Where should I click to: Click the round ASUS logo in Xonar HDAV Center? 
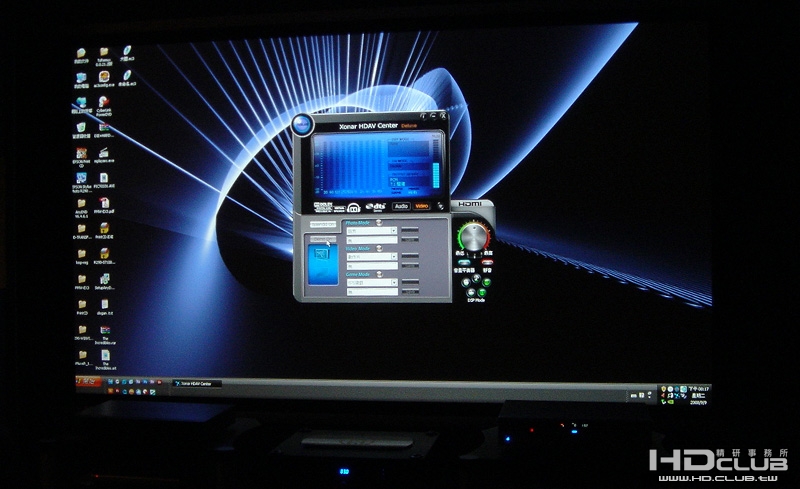point(302,125)
